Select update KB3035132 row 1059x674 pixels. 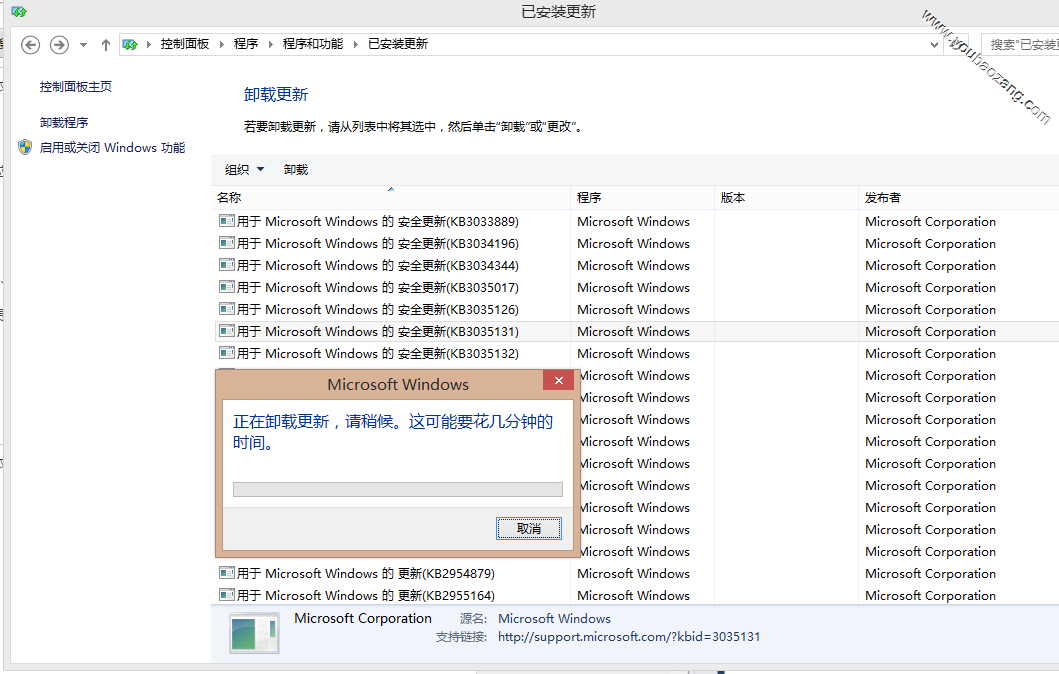click(638, 353)
